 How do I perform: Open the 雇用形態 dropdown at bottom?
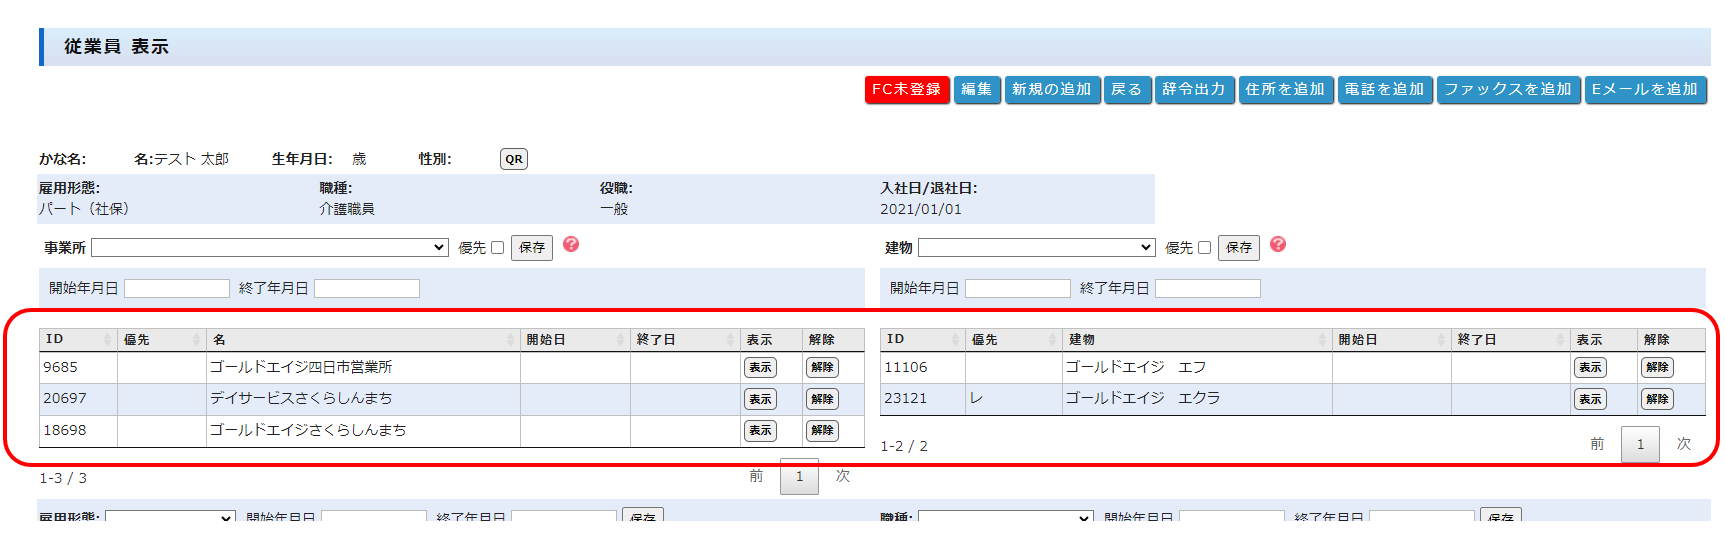point(170,517)
